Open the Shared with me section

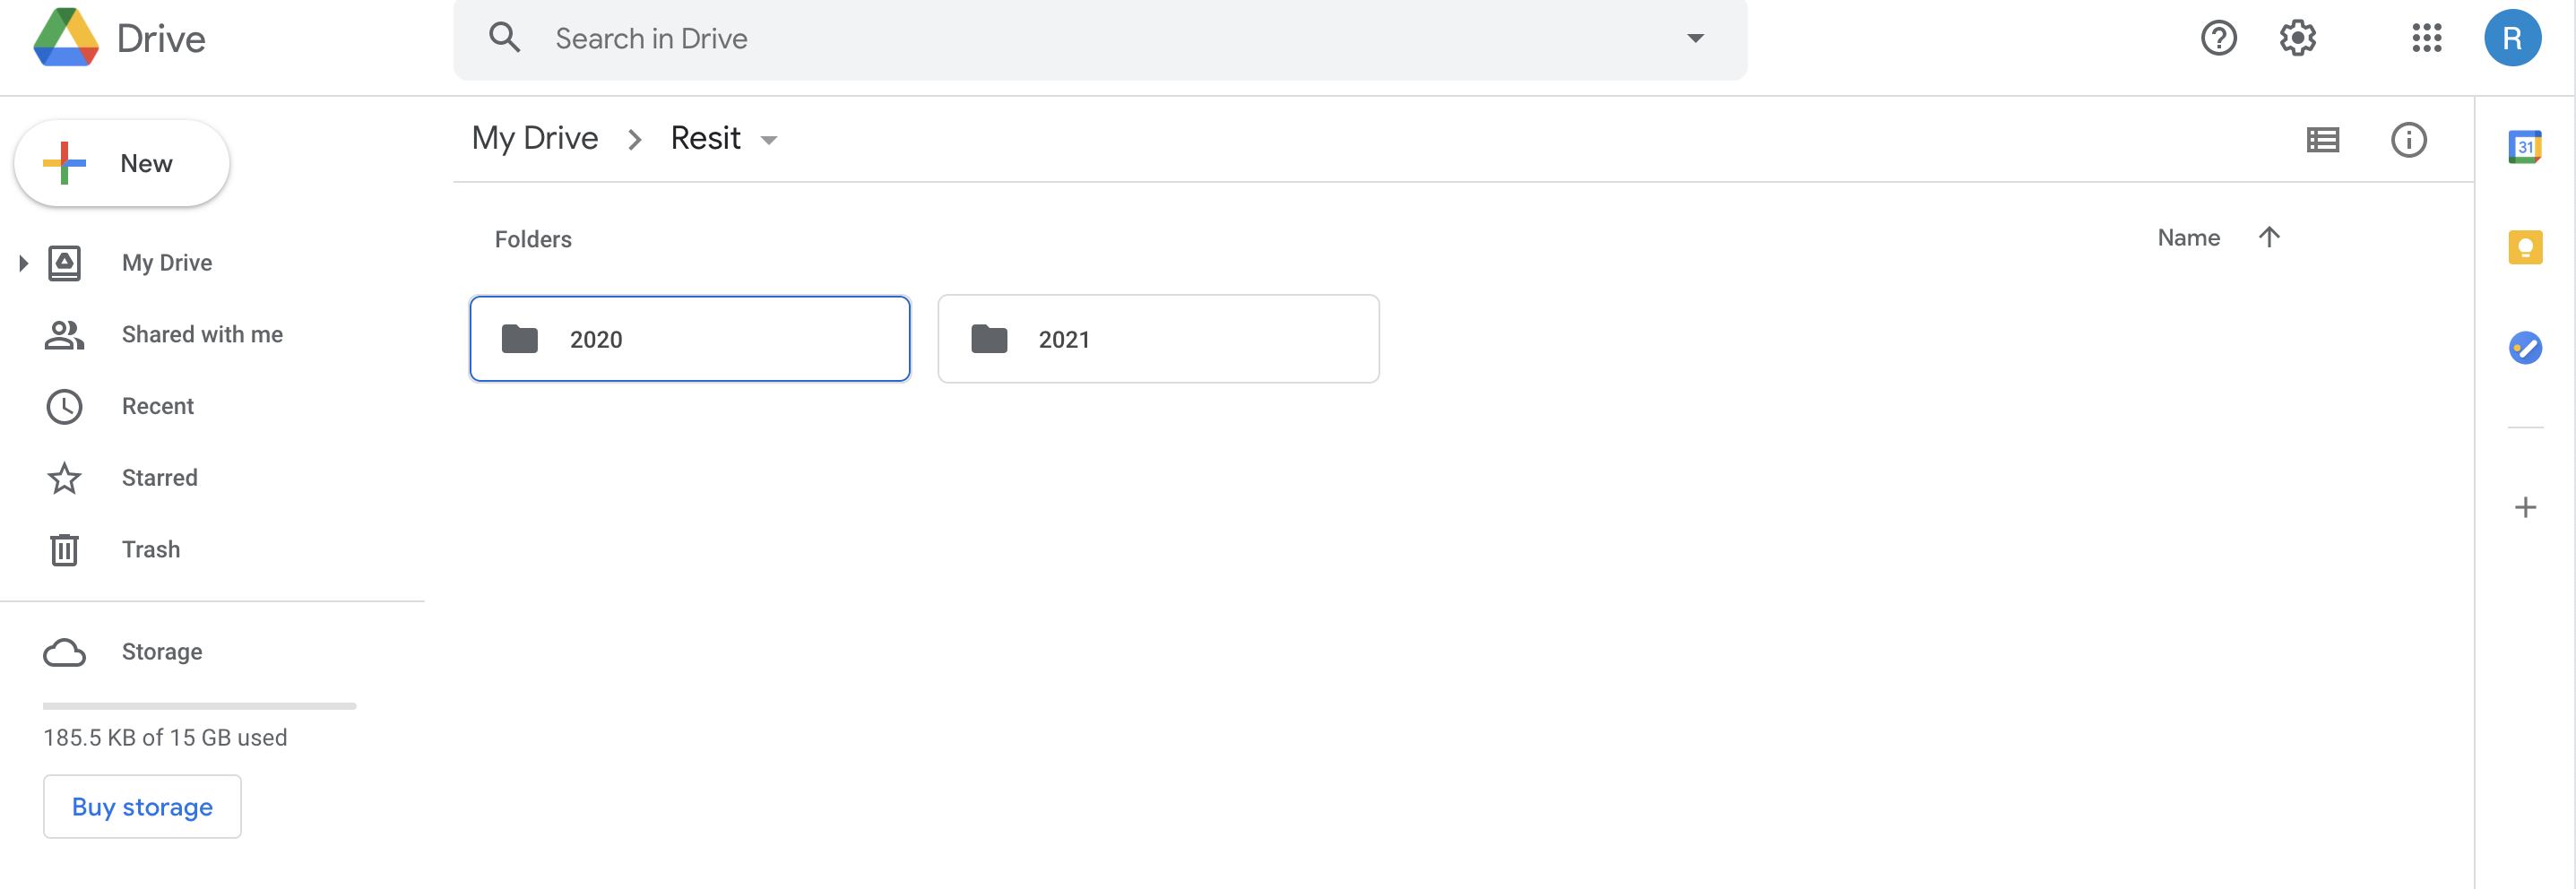click(202, 334)
